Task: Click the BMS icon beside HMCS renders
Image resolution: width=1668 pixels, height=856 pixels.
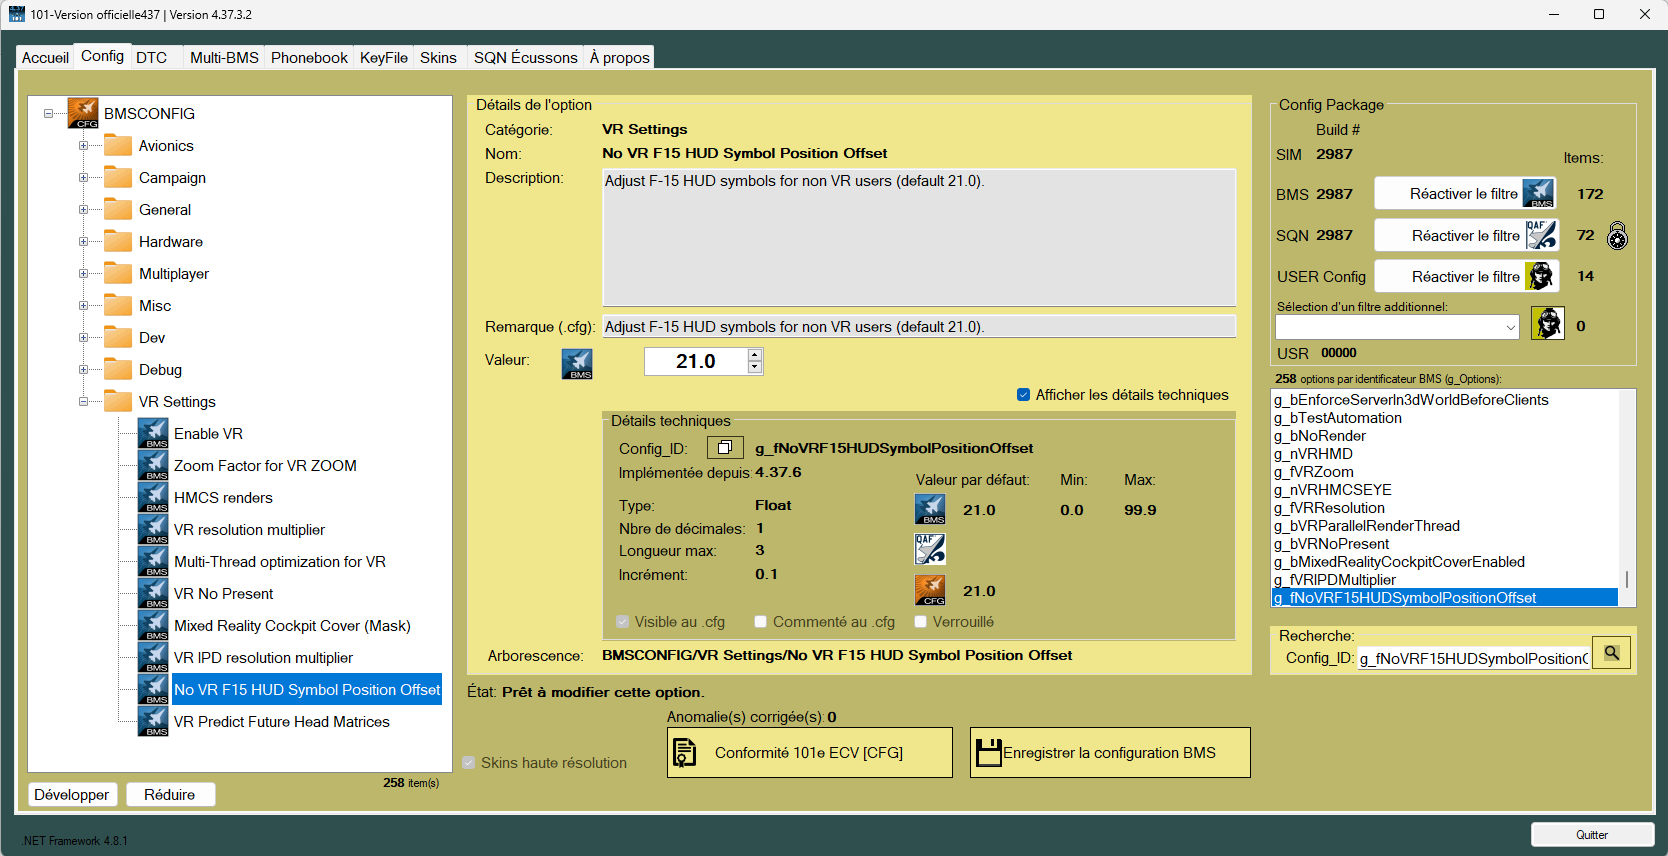Action: [153, 497]
